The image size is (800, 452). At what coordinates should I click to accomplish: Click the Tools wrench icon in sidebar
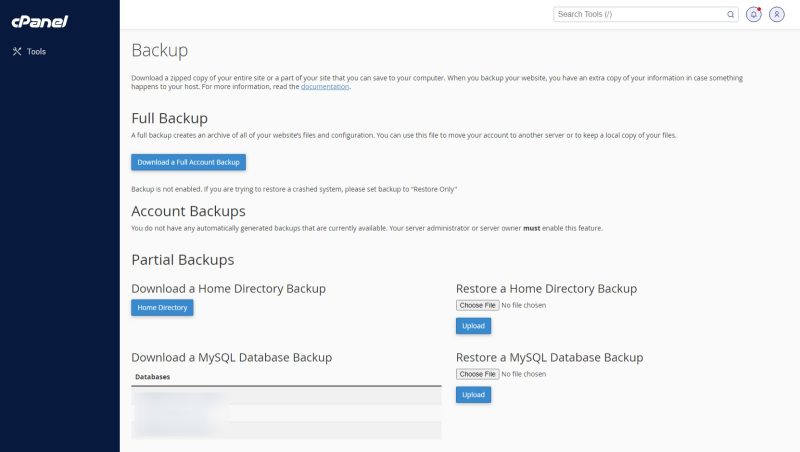(16, 52)
